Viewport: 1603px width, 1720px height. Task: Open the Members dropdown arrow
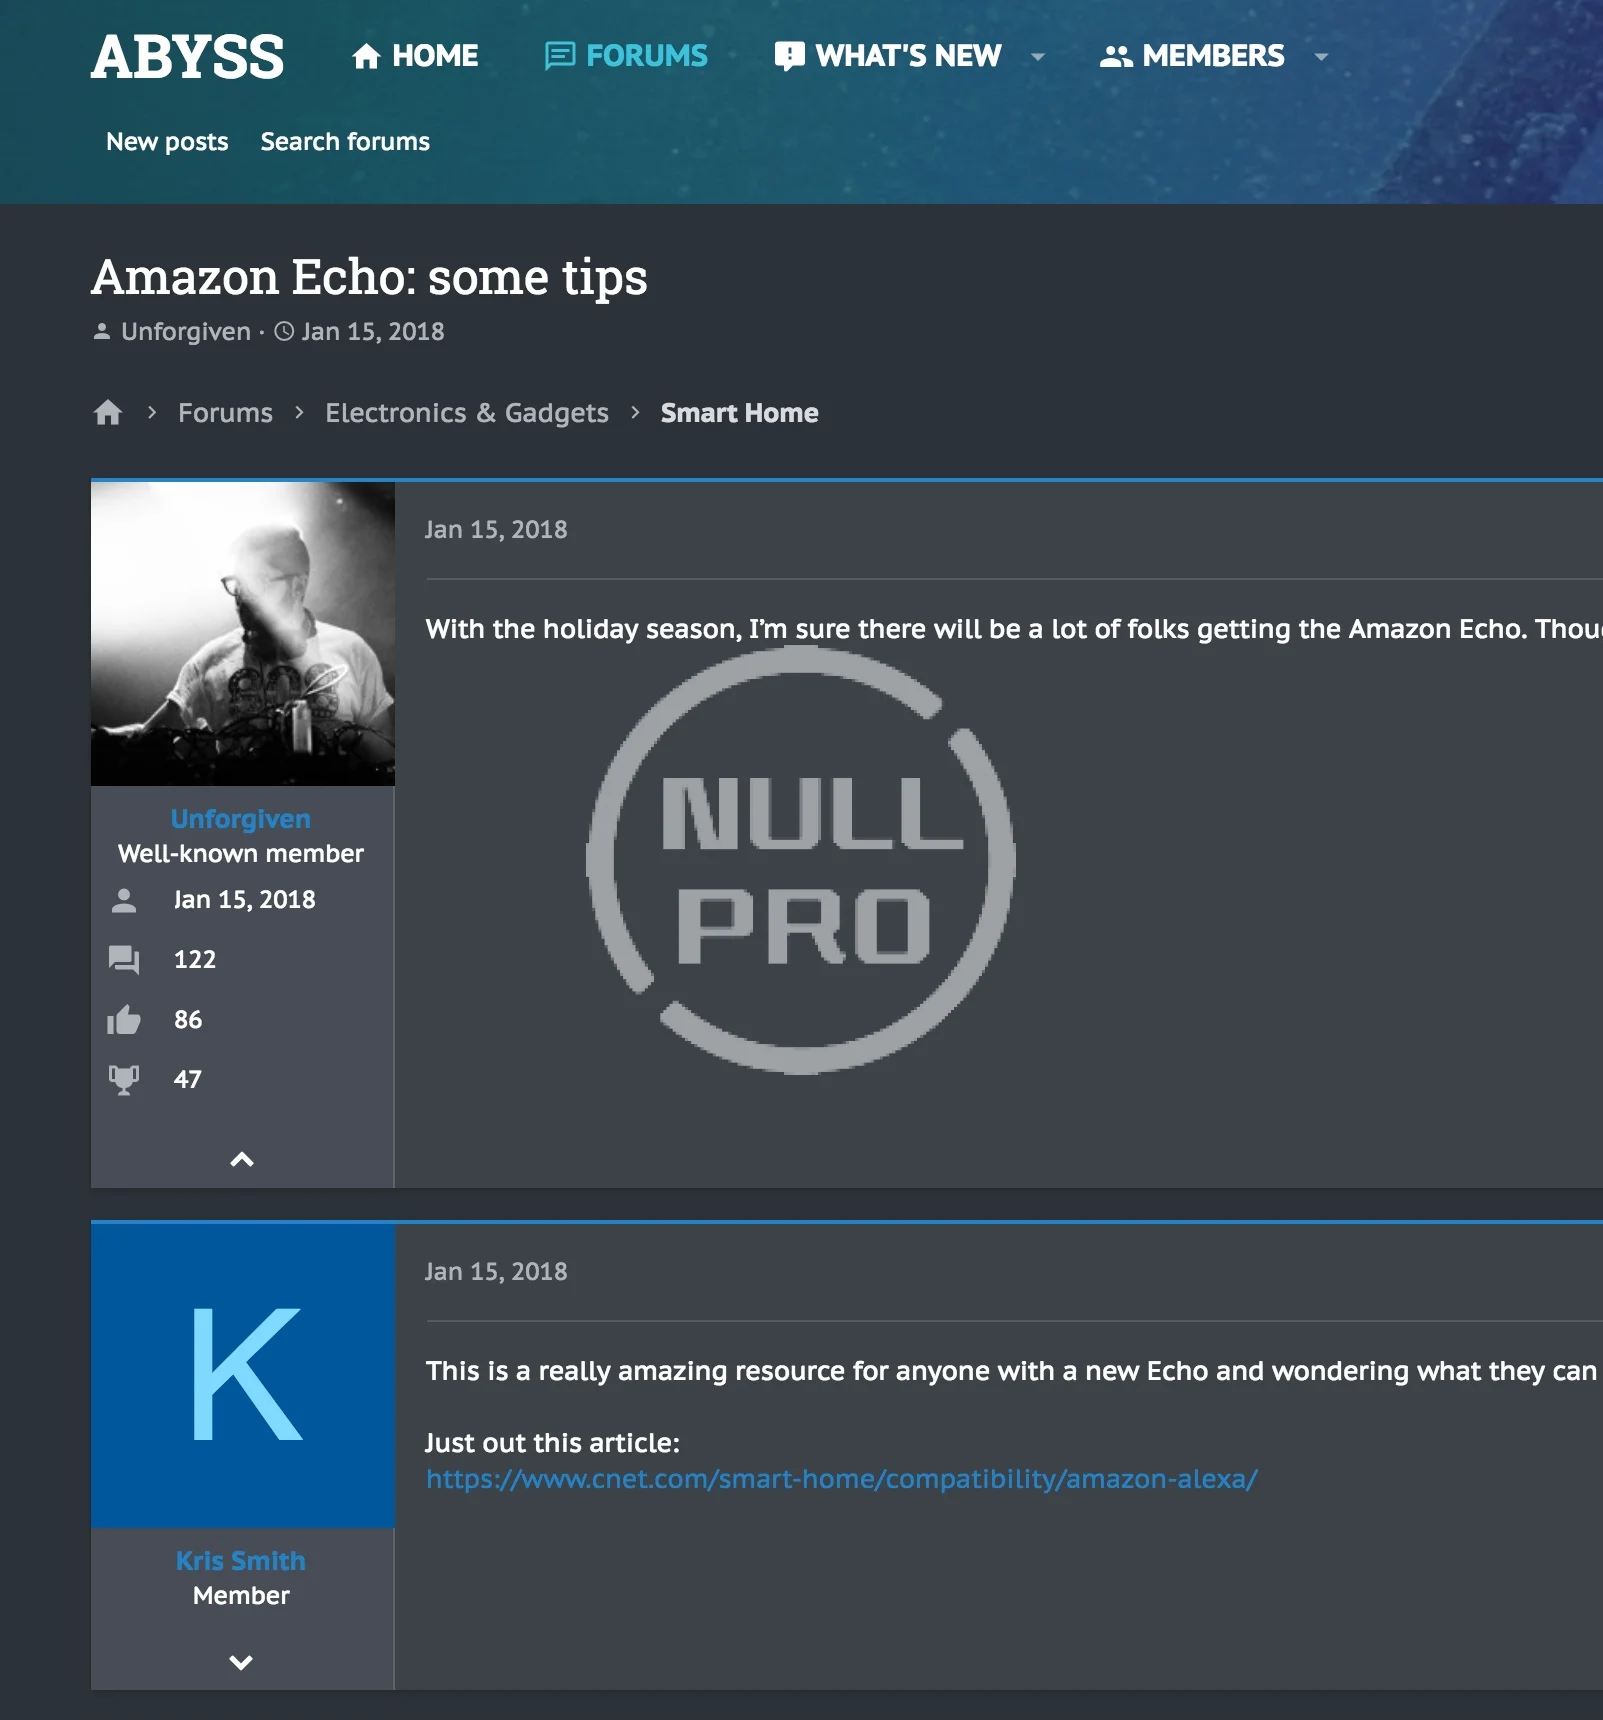pos(1321,57)
